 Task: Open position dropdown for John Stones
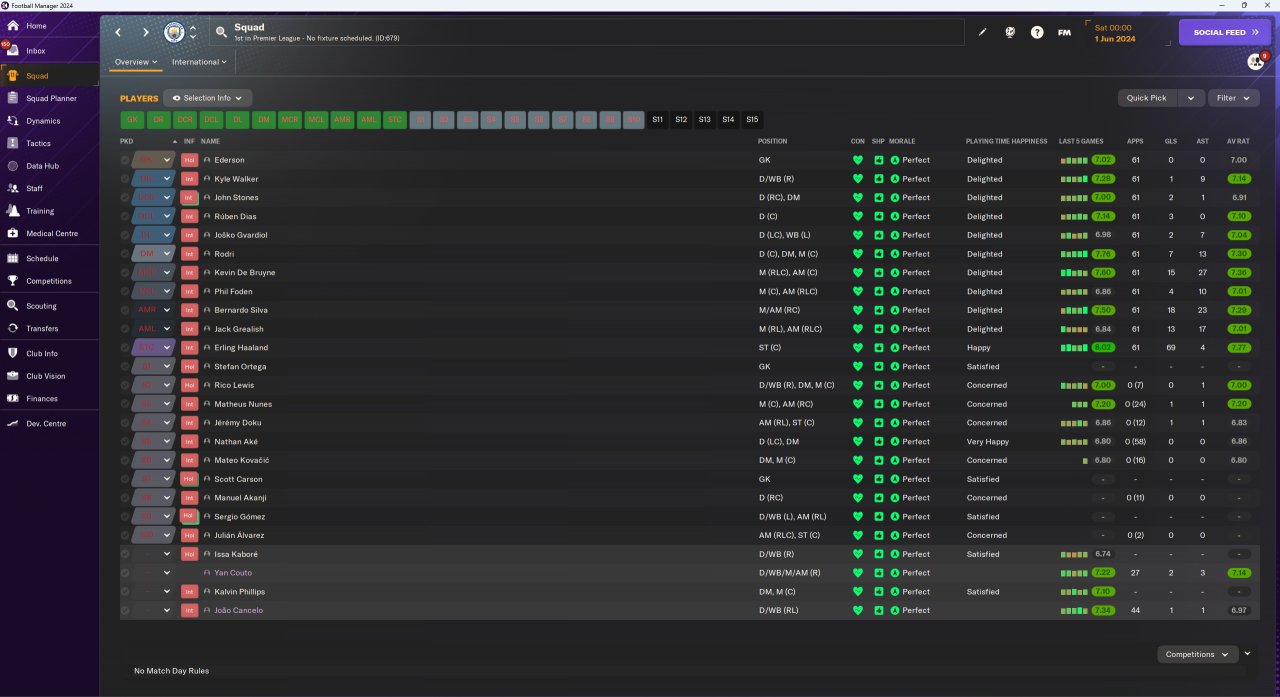click(167, 198)
